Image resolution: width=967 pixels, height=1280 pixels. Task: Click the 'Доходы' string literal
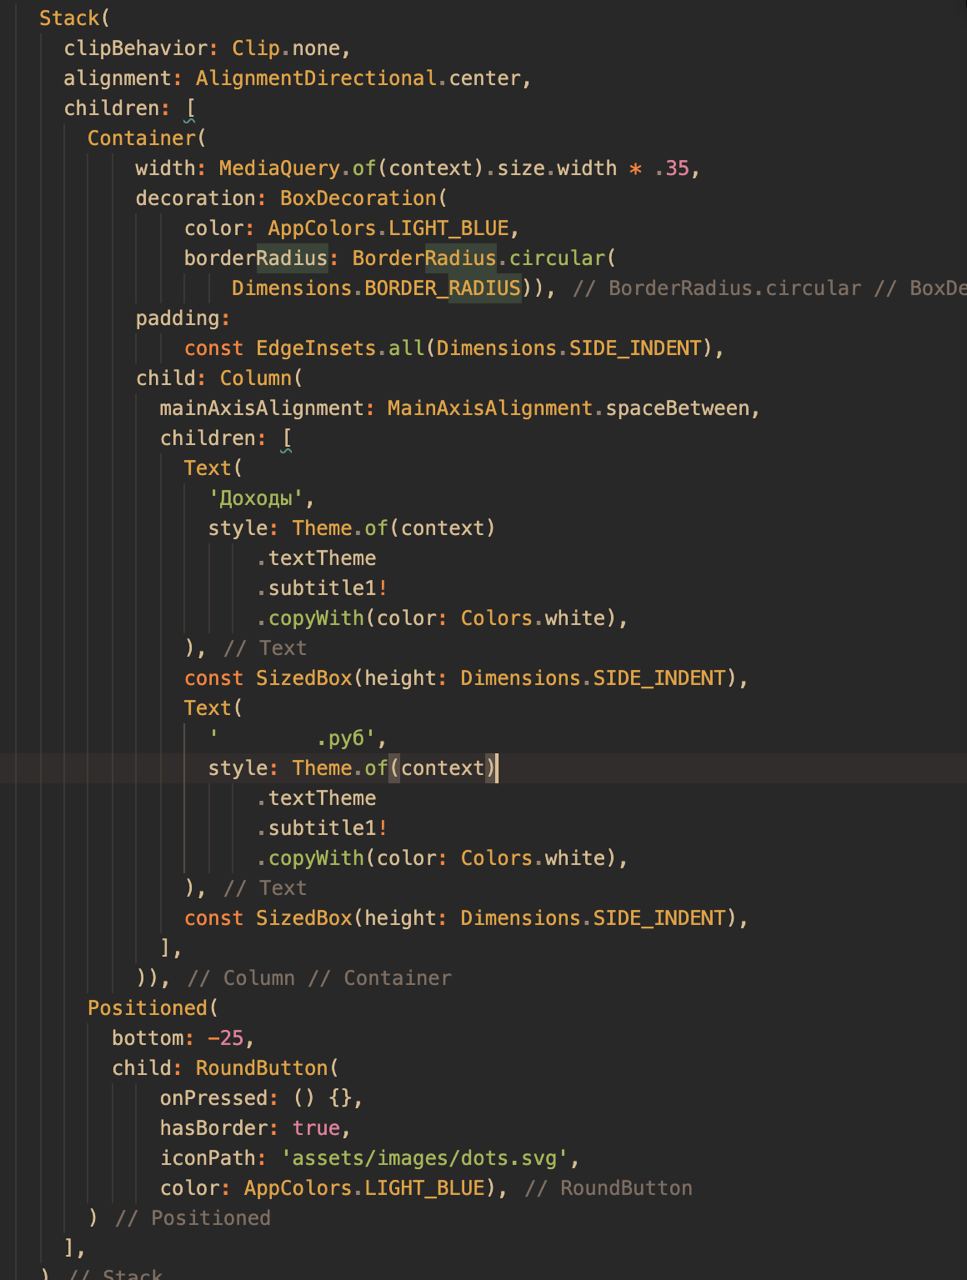point(256,498)
